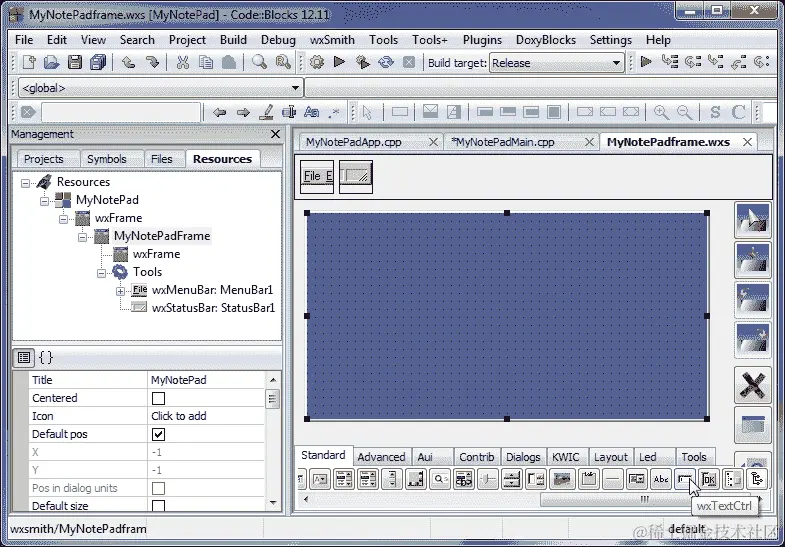Collapse the Resources root node
The width and height of the screenshot is (785, 547).
pyautogui.click(x=25, y=183)
